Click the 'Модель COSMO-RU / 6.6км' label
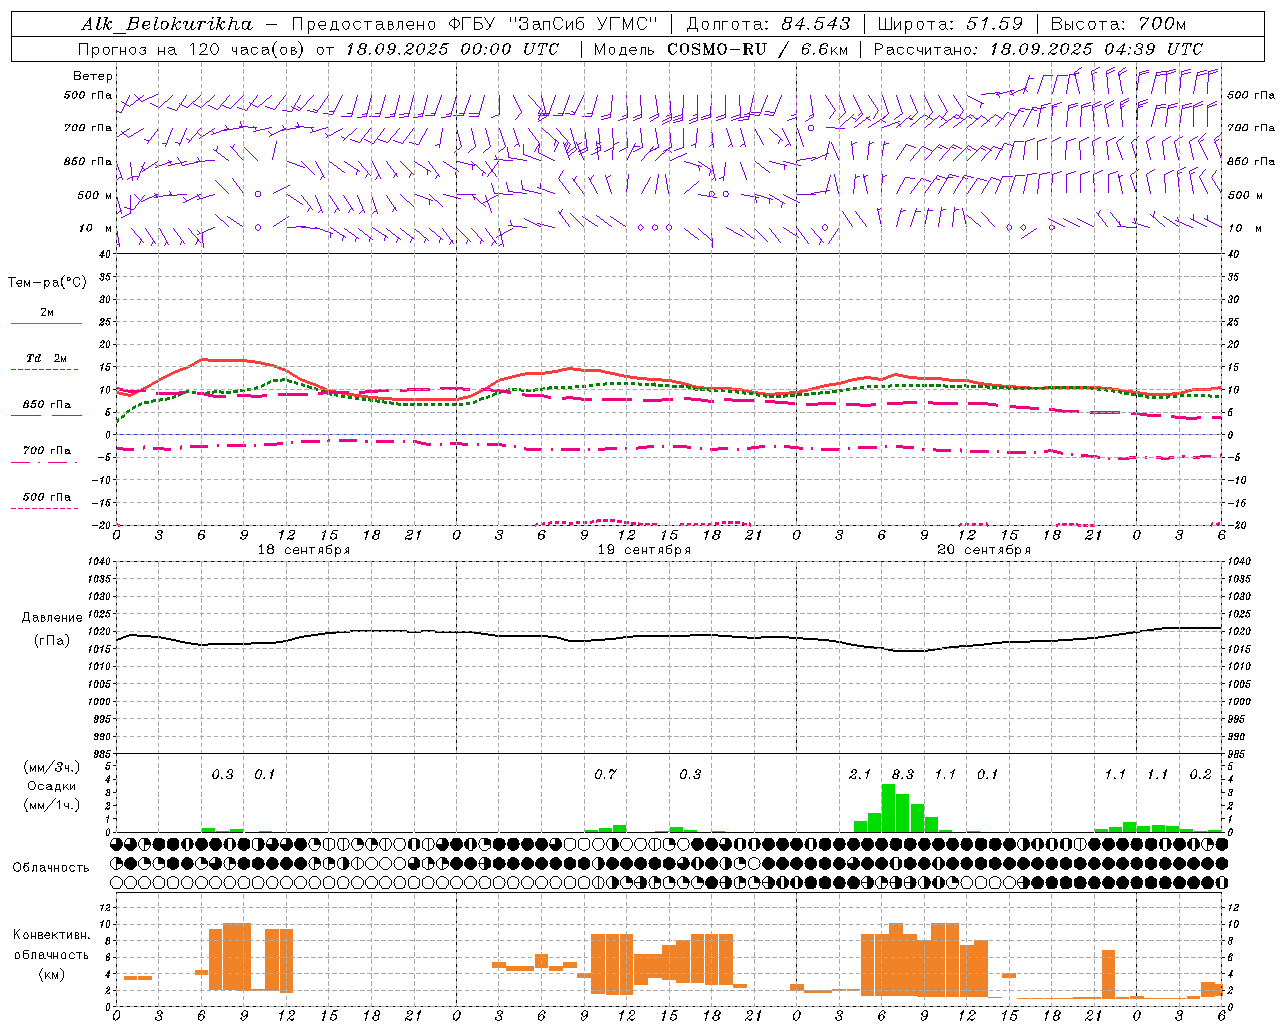 coord(721,49)
